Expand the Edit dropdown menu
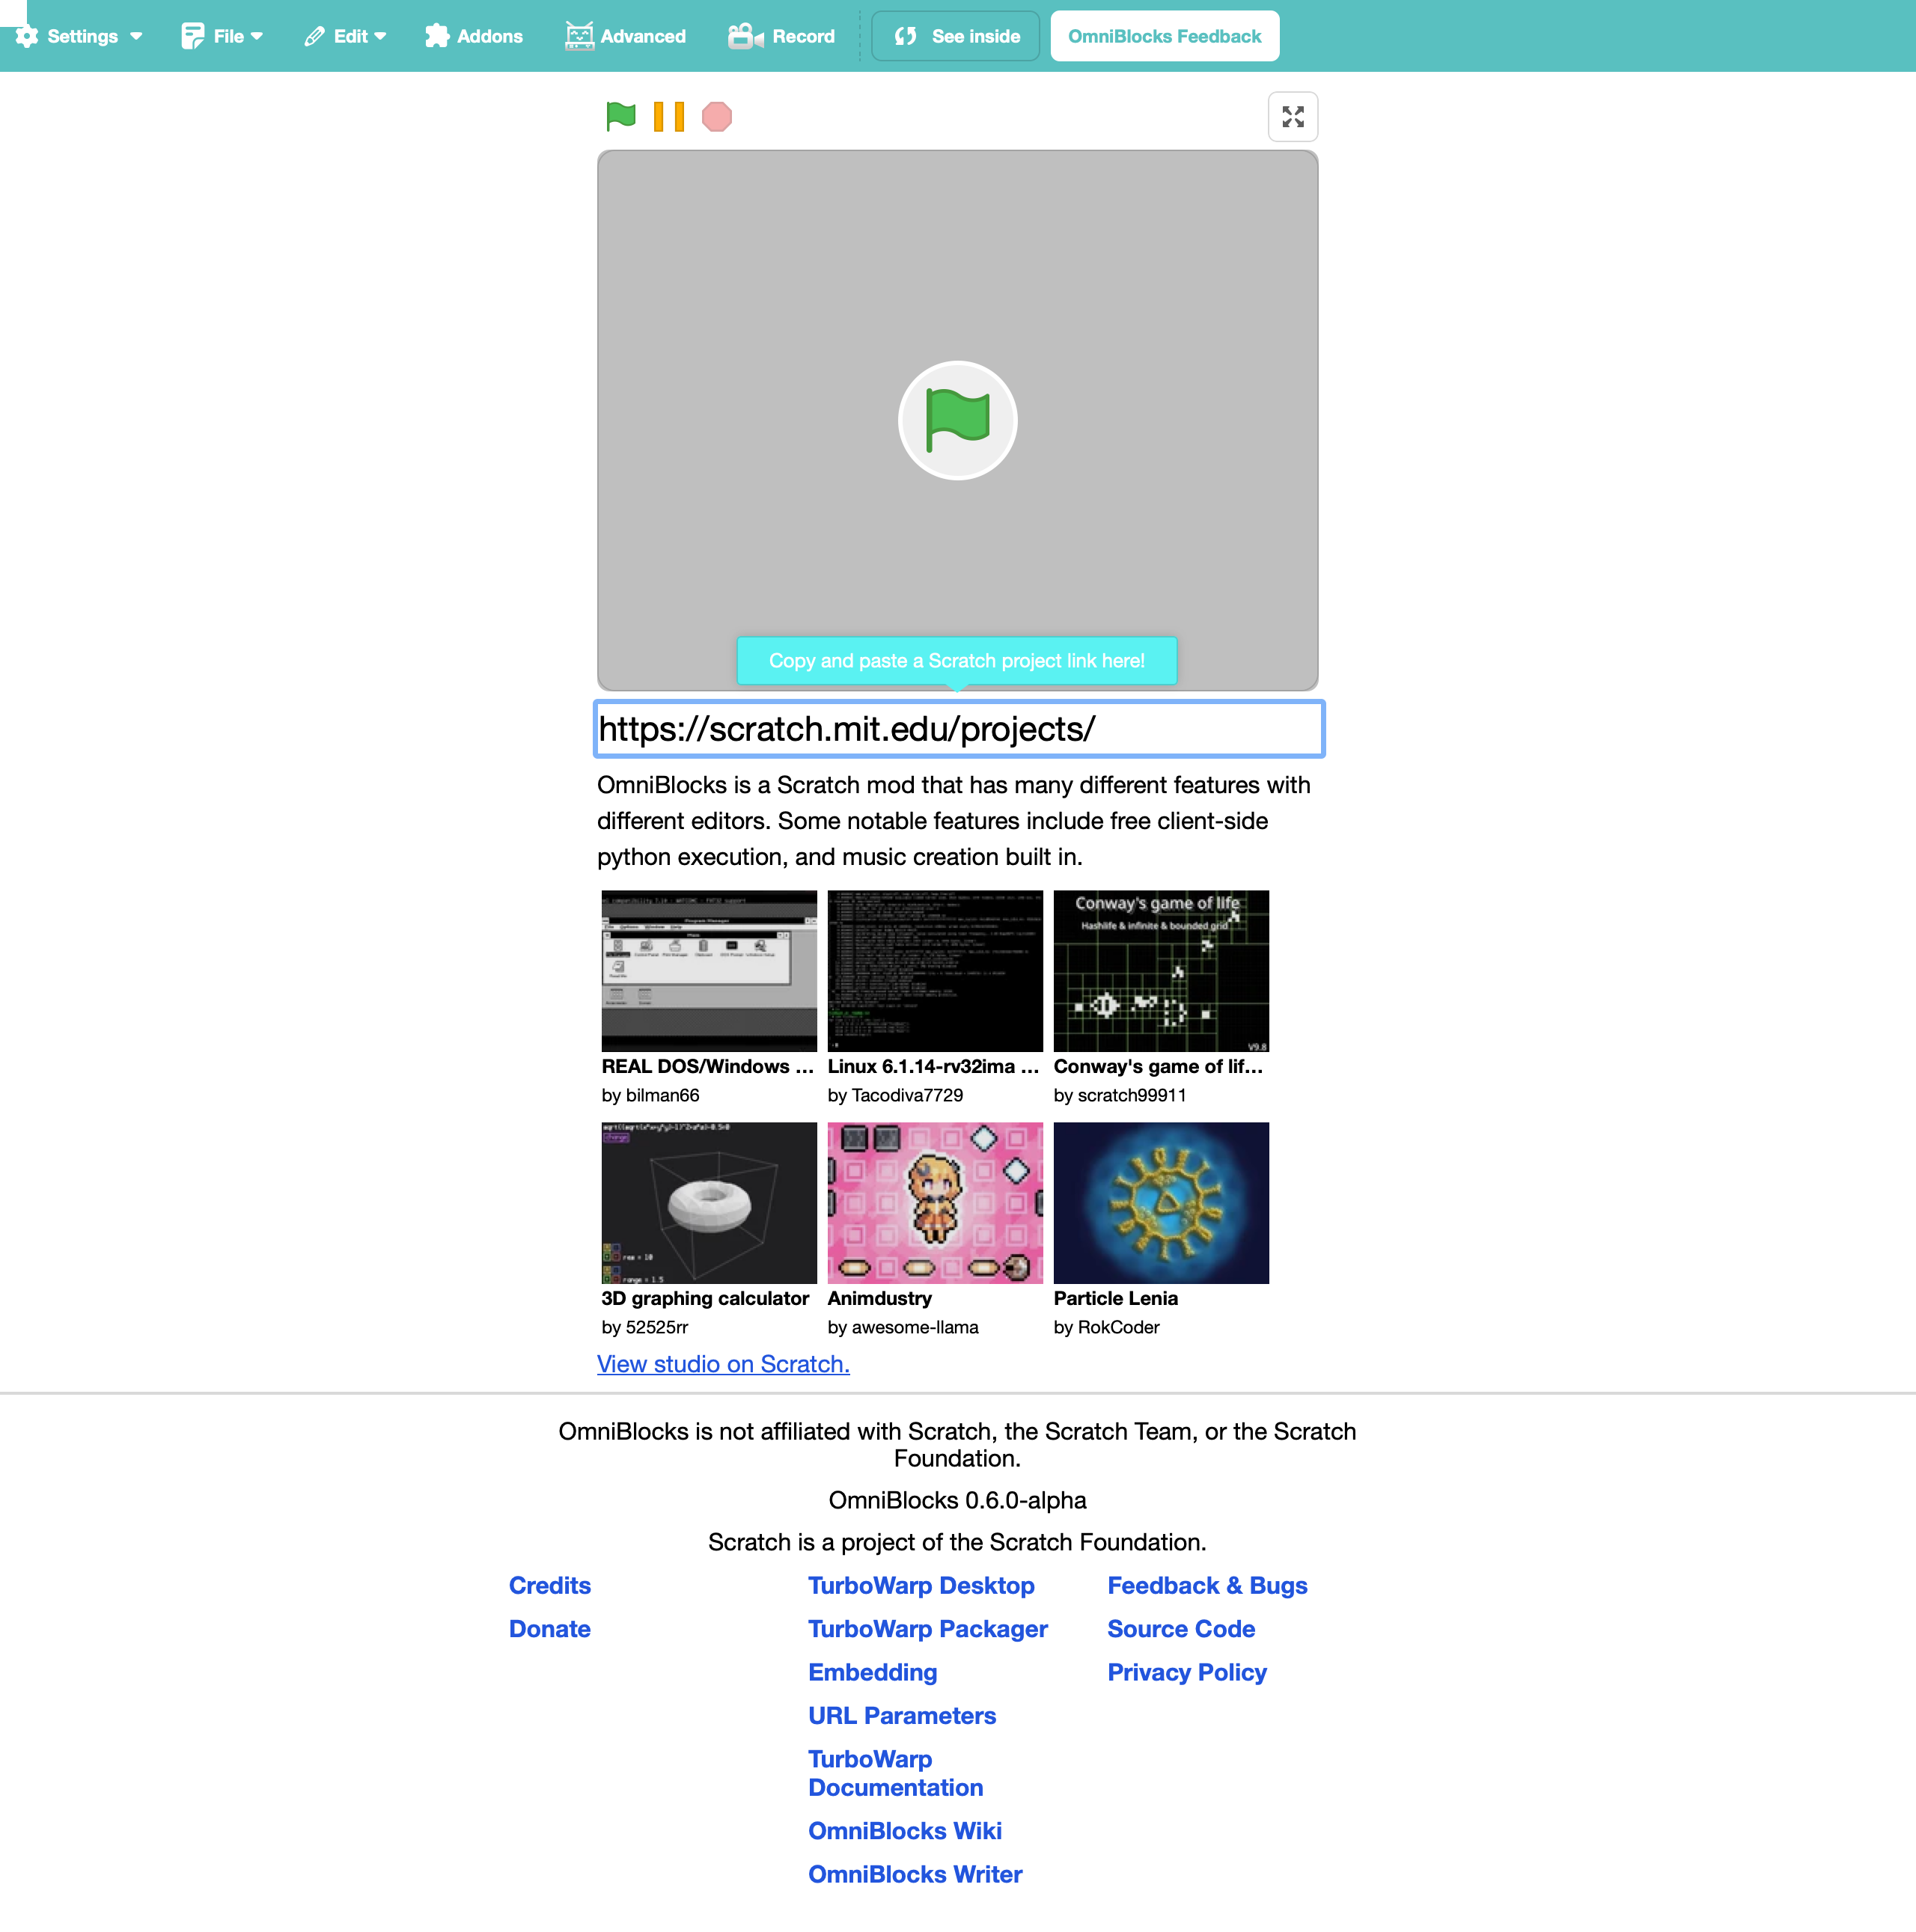1916x1932 pixels. (x=345, y=36)
